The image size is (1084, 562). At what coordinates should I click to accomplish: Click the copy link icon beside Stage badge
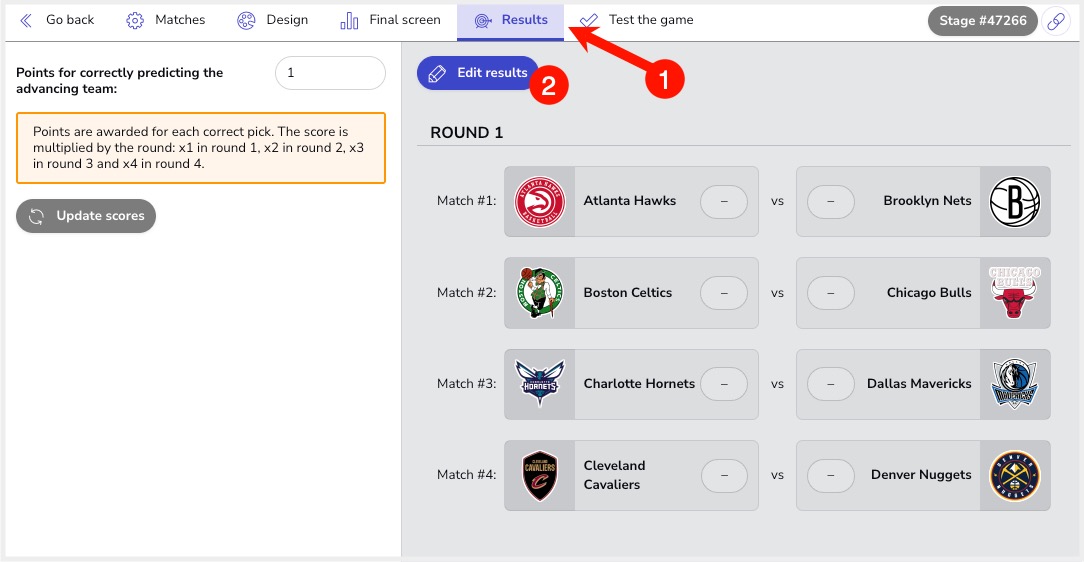click(1056, 21)
